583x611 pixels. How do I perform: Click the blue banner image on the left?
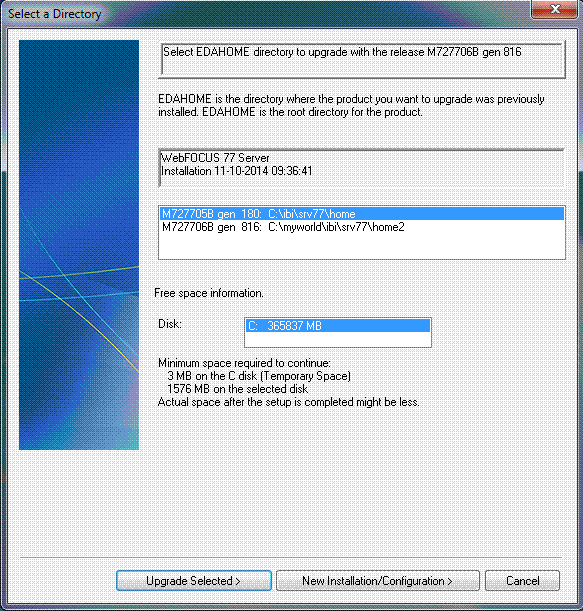click(79, 245)
